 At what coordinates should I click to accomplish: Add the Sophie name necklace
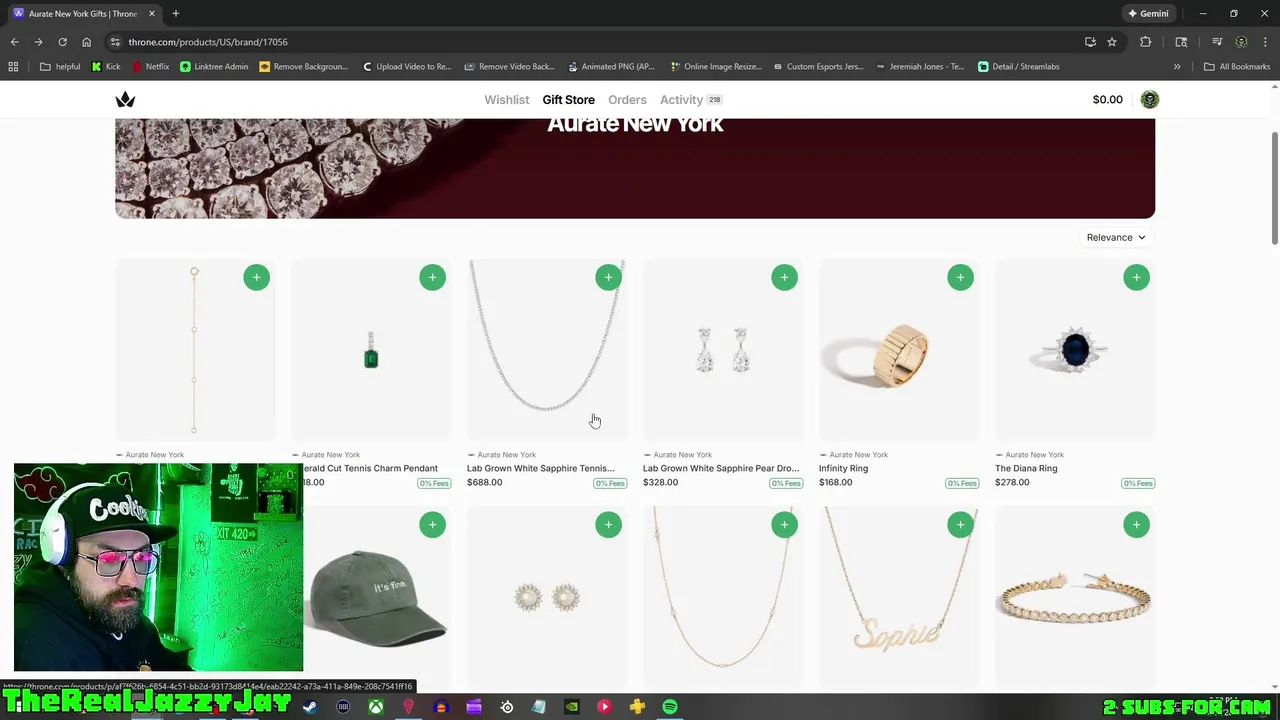[x=960, y=524]
